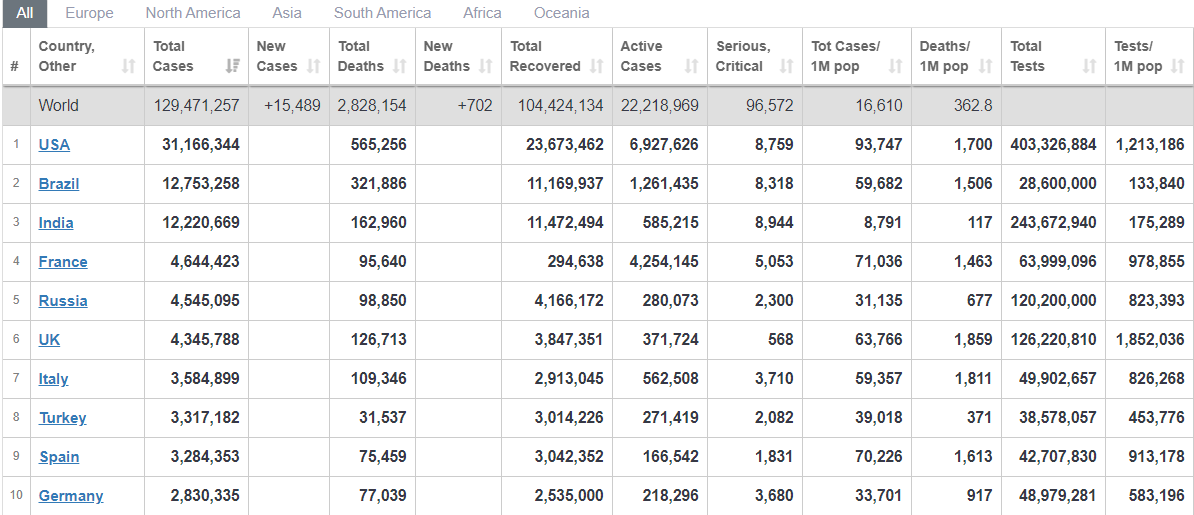
Task: Click the Total Recovered header label
Action: (x=545, y=56)
